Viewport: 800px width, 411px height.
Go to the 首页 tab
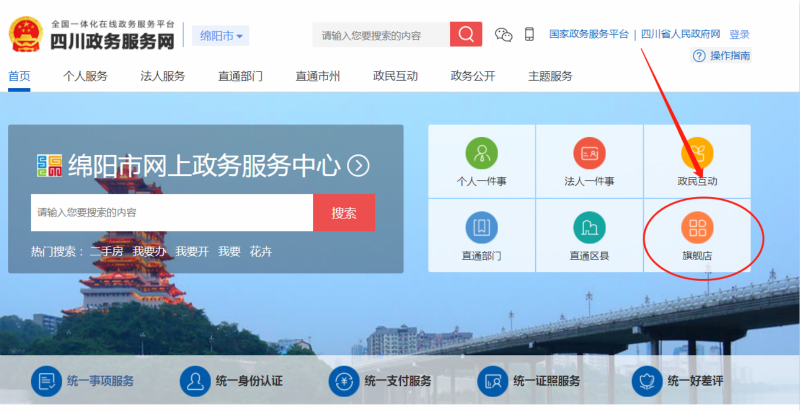(19, 76)
